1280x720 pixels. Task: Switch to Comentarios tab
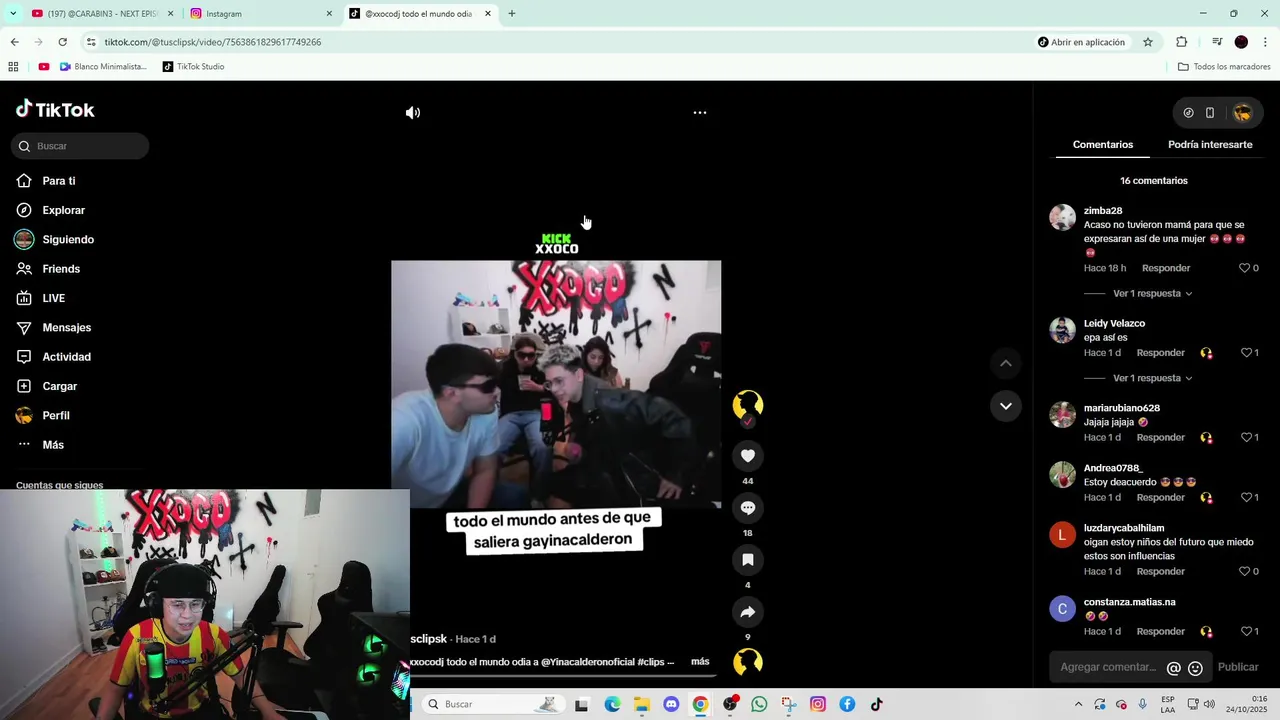coord(1103,145)
